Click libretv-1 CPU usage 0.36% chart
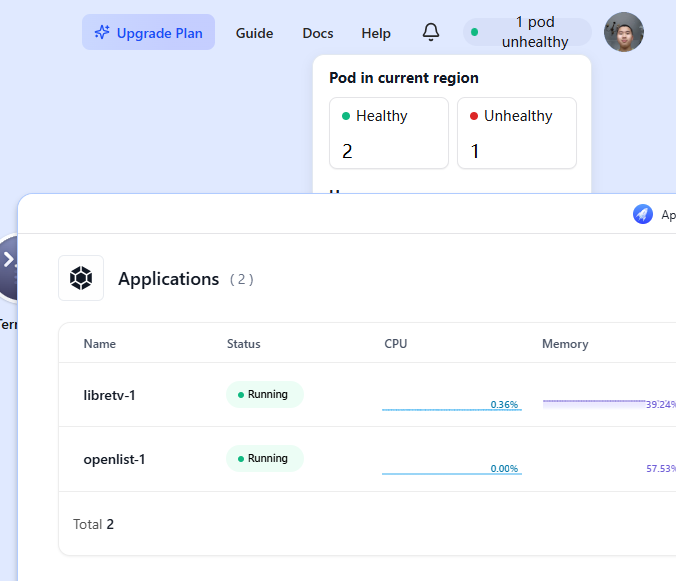 [452, 405]
